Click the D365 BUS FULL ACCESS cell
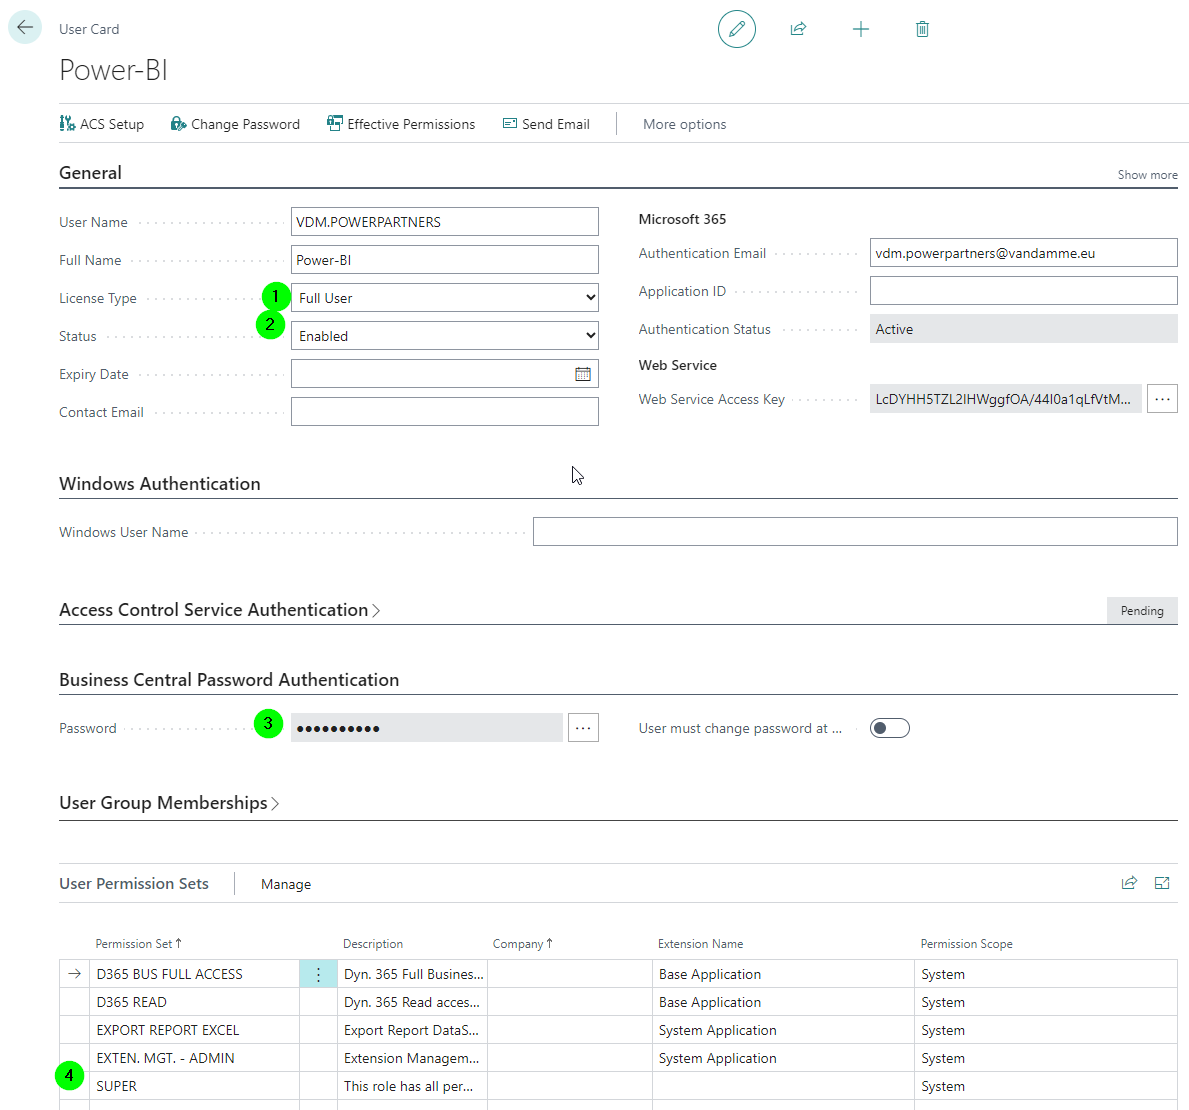Screen dimensions: 1189x1110 pos(194,974)
